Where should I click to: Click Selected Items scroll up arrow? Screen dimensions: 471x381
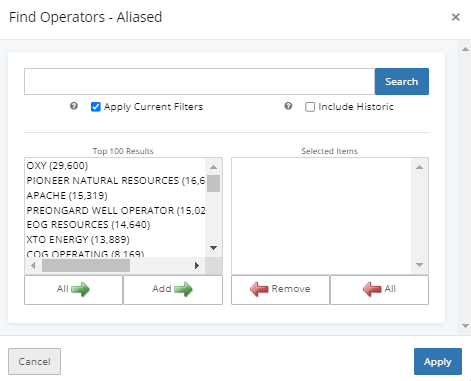pyautogui.click(x=419, y=167)
